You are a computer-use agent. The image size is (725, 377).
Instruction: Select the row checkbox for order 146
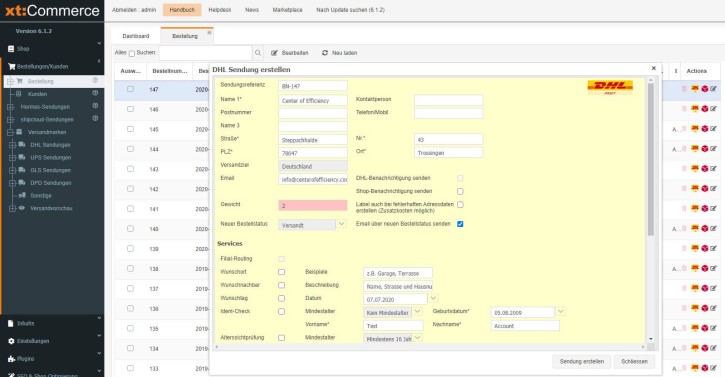pos(130,109)
